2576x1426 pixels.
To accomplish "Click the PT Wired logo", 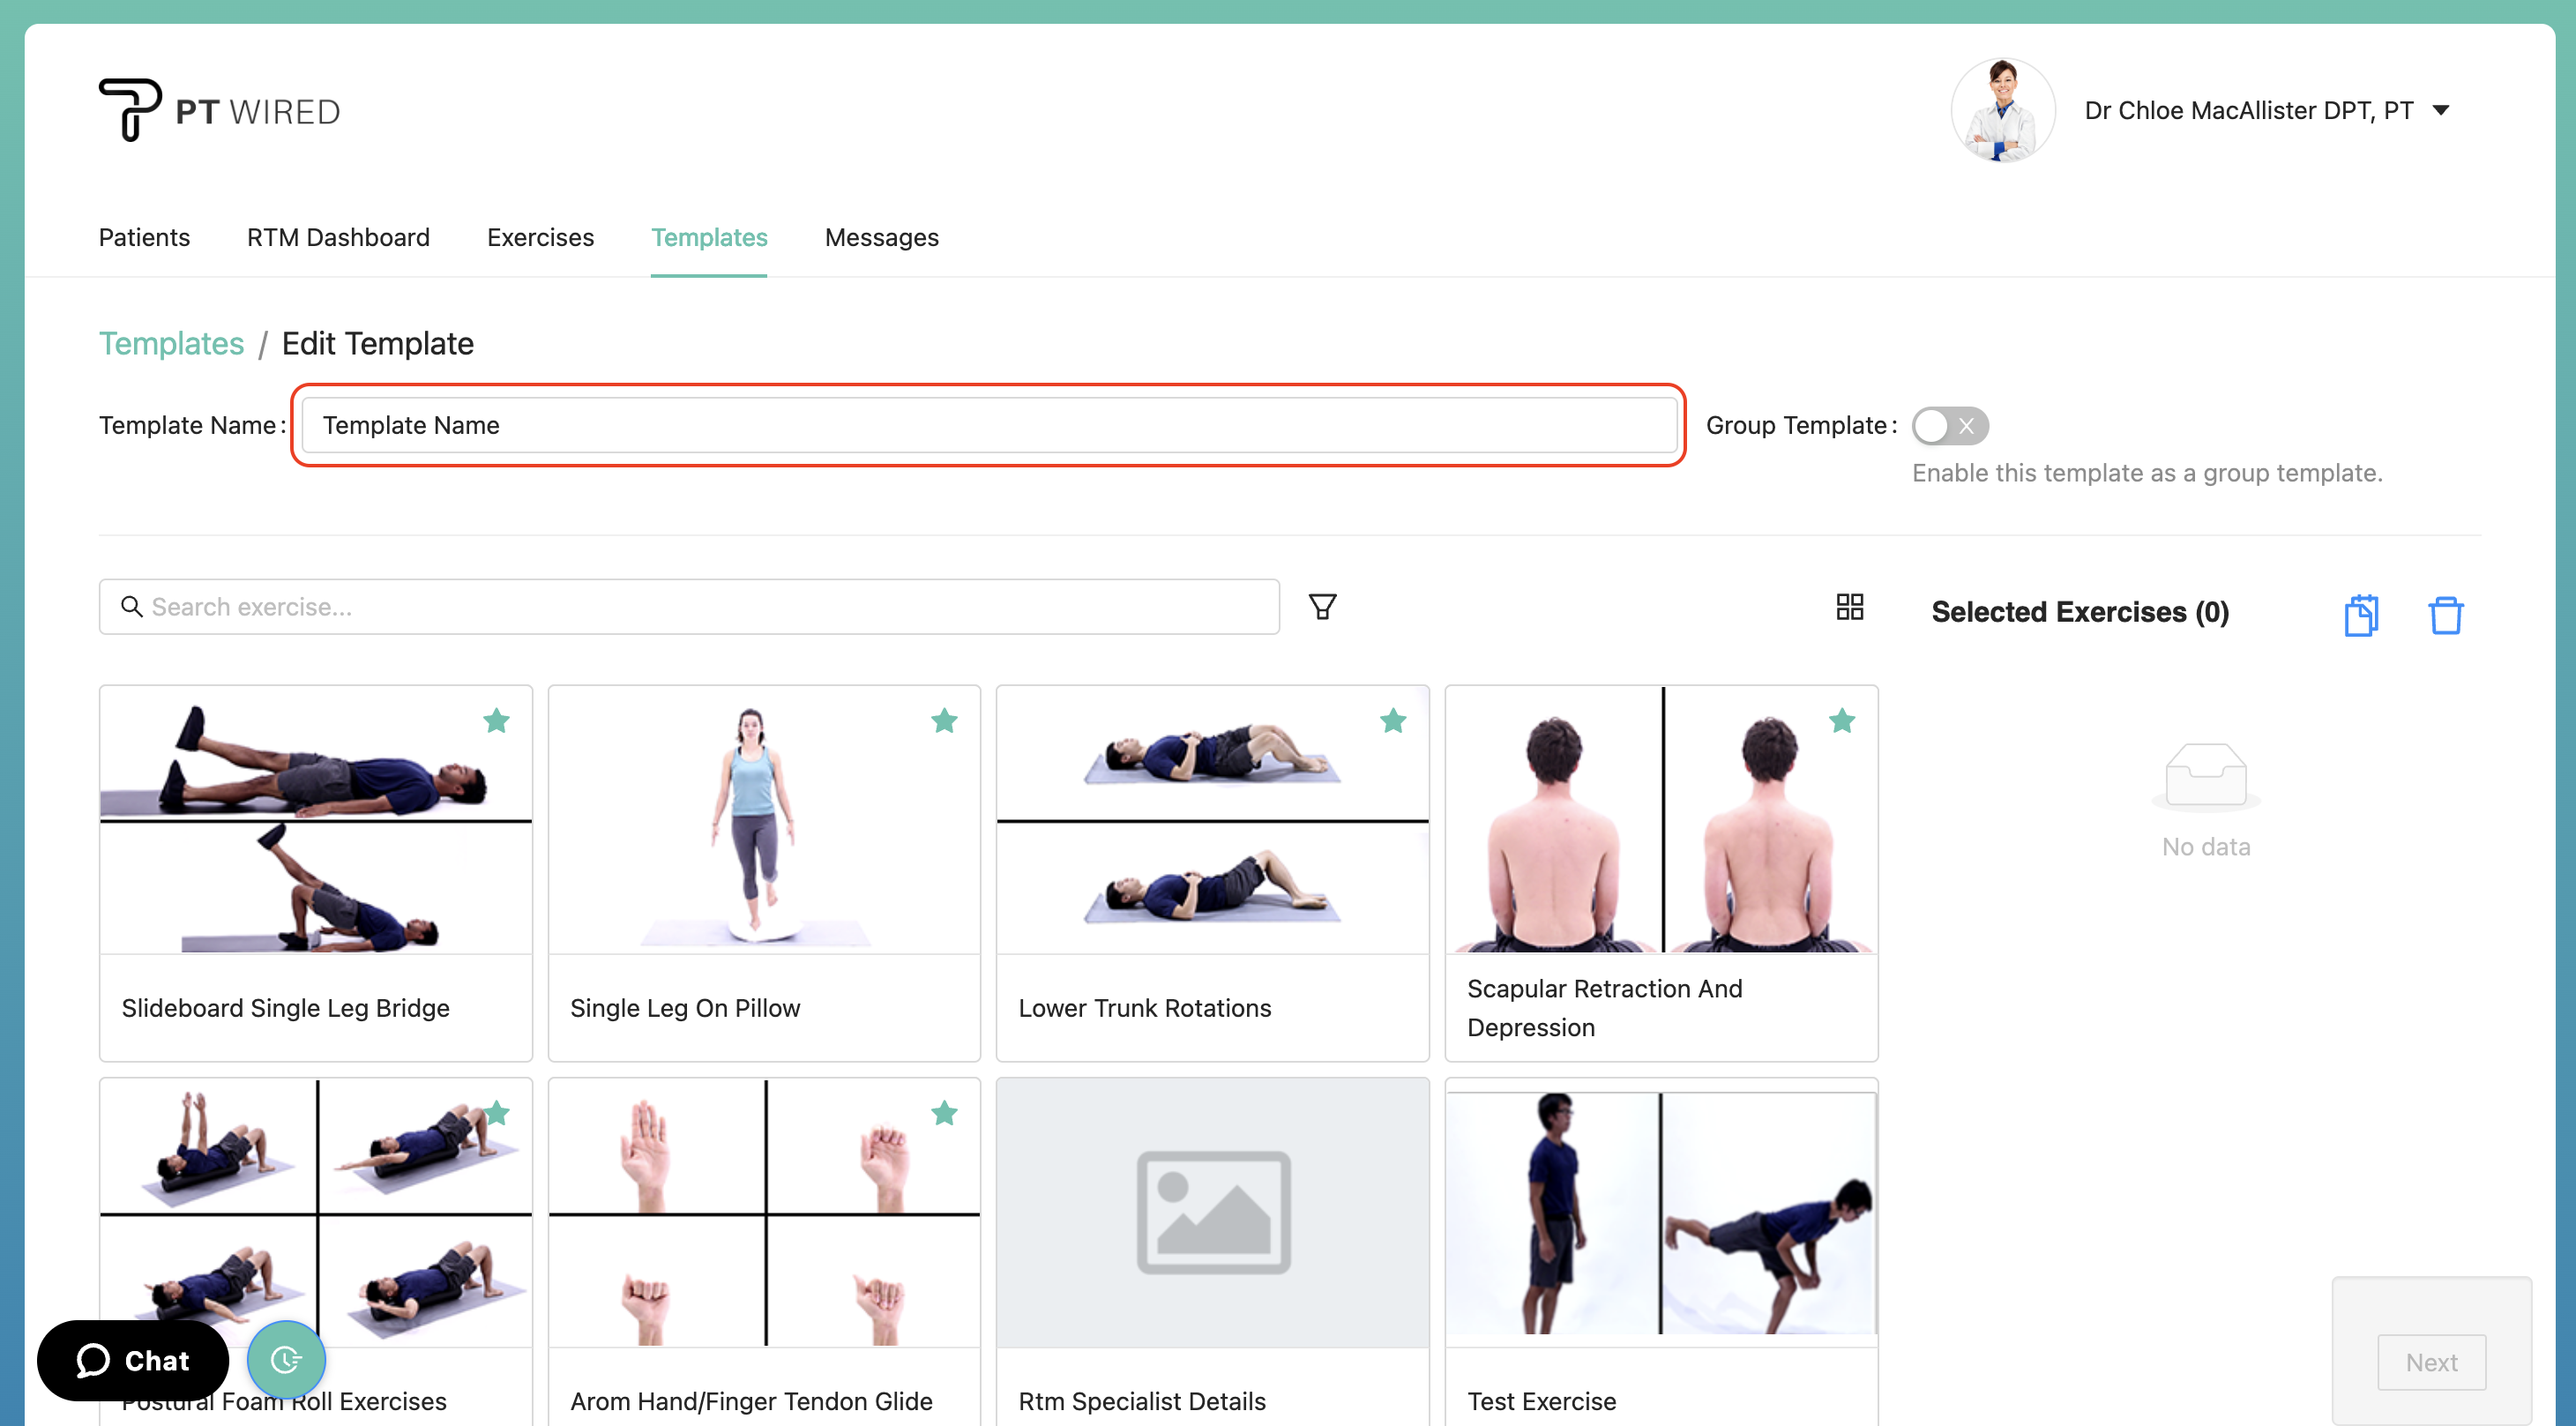I will tap(218, 110).
